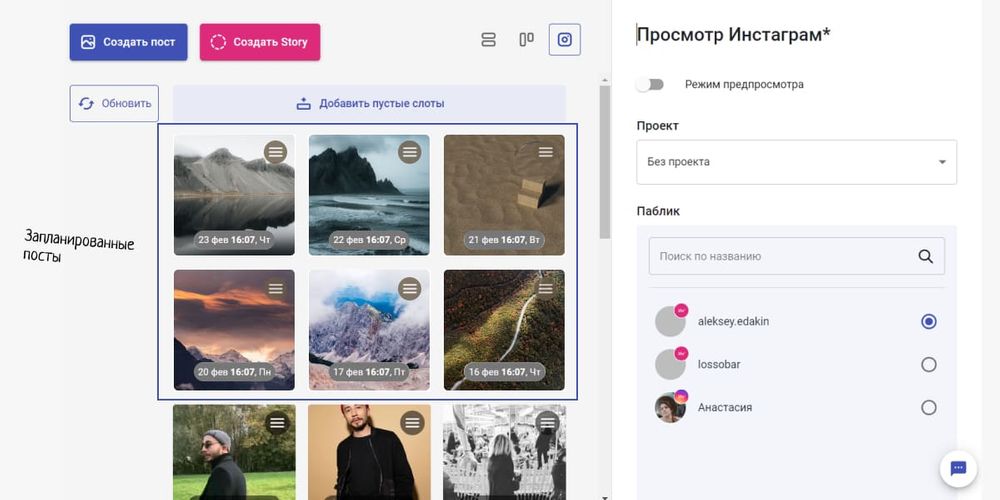Open menu on 22 фев post thumbnail

point(410,152)
